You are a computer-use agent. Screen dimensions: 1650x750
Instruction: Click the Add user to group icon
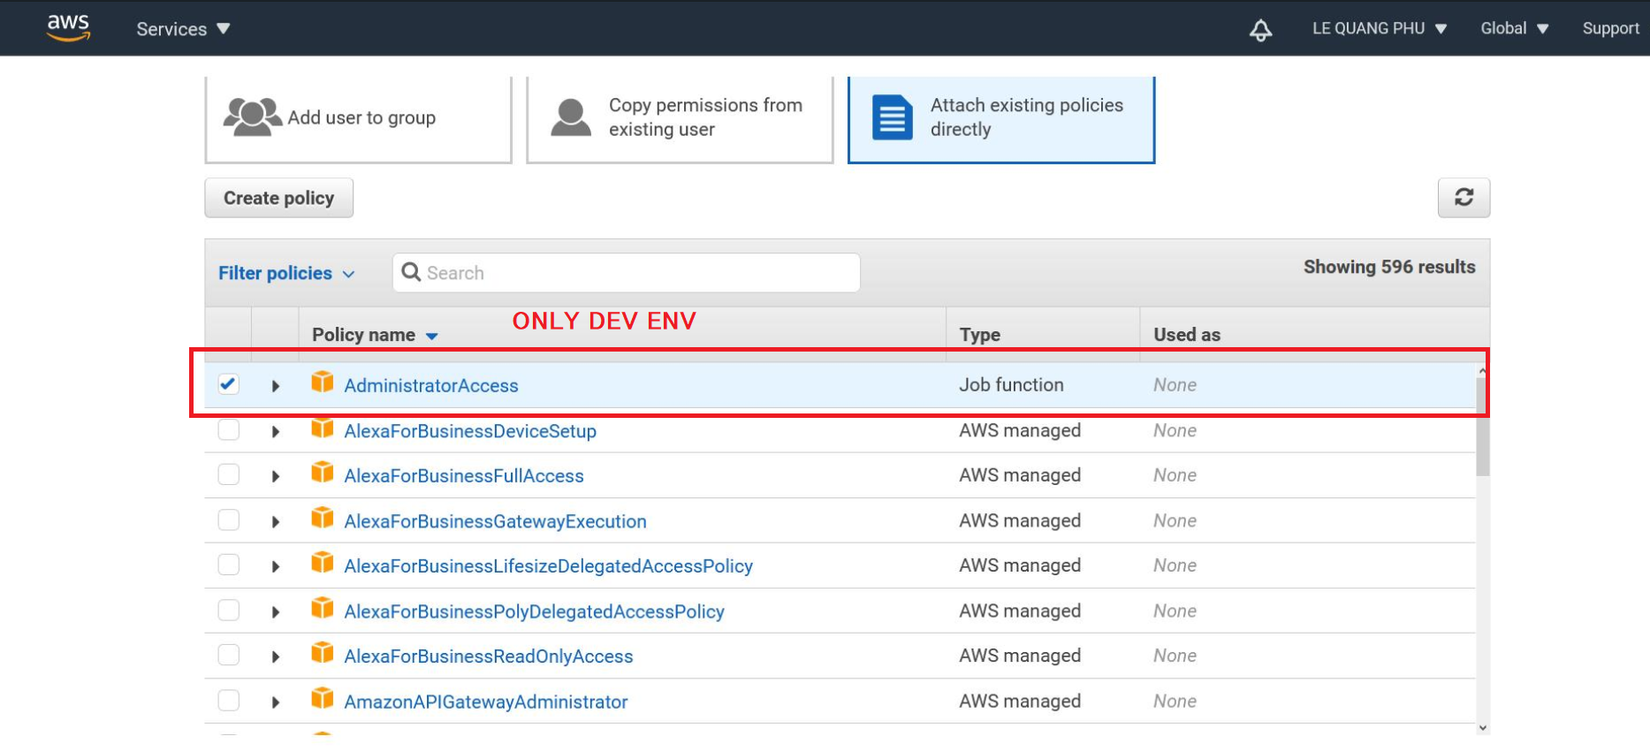252,117
